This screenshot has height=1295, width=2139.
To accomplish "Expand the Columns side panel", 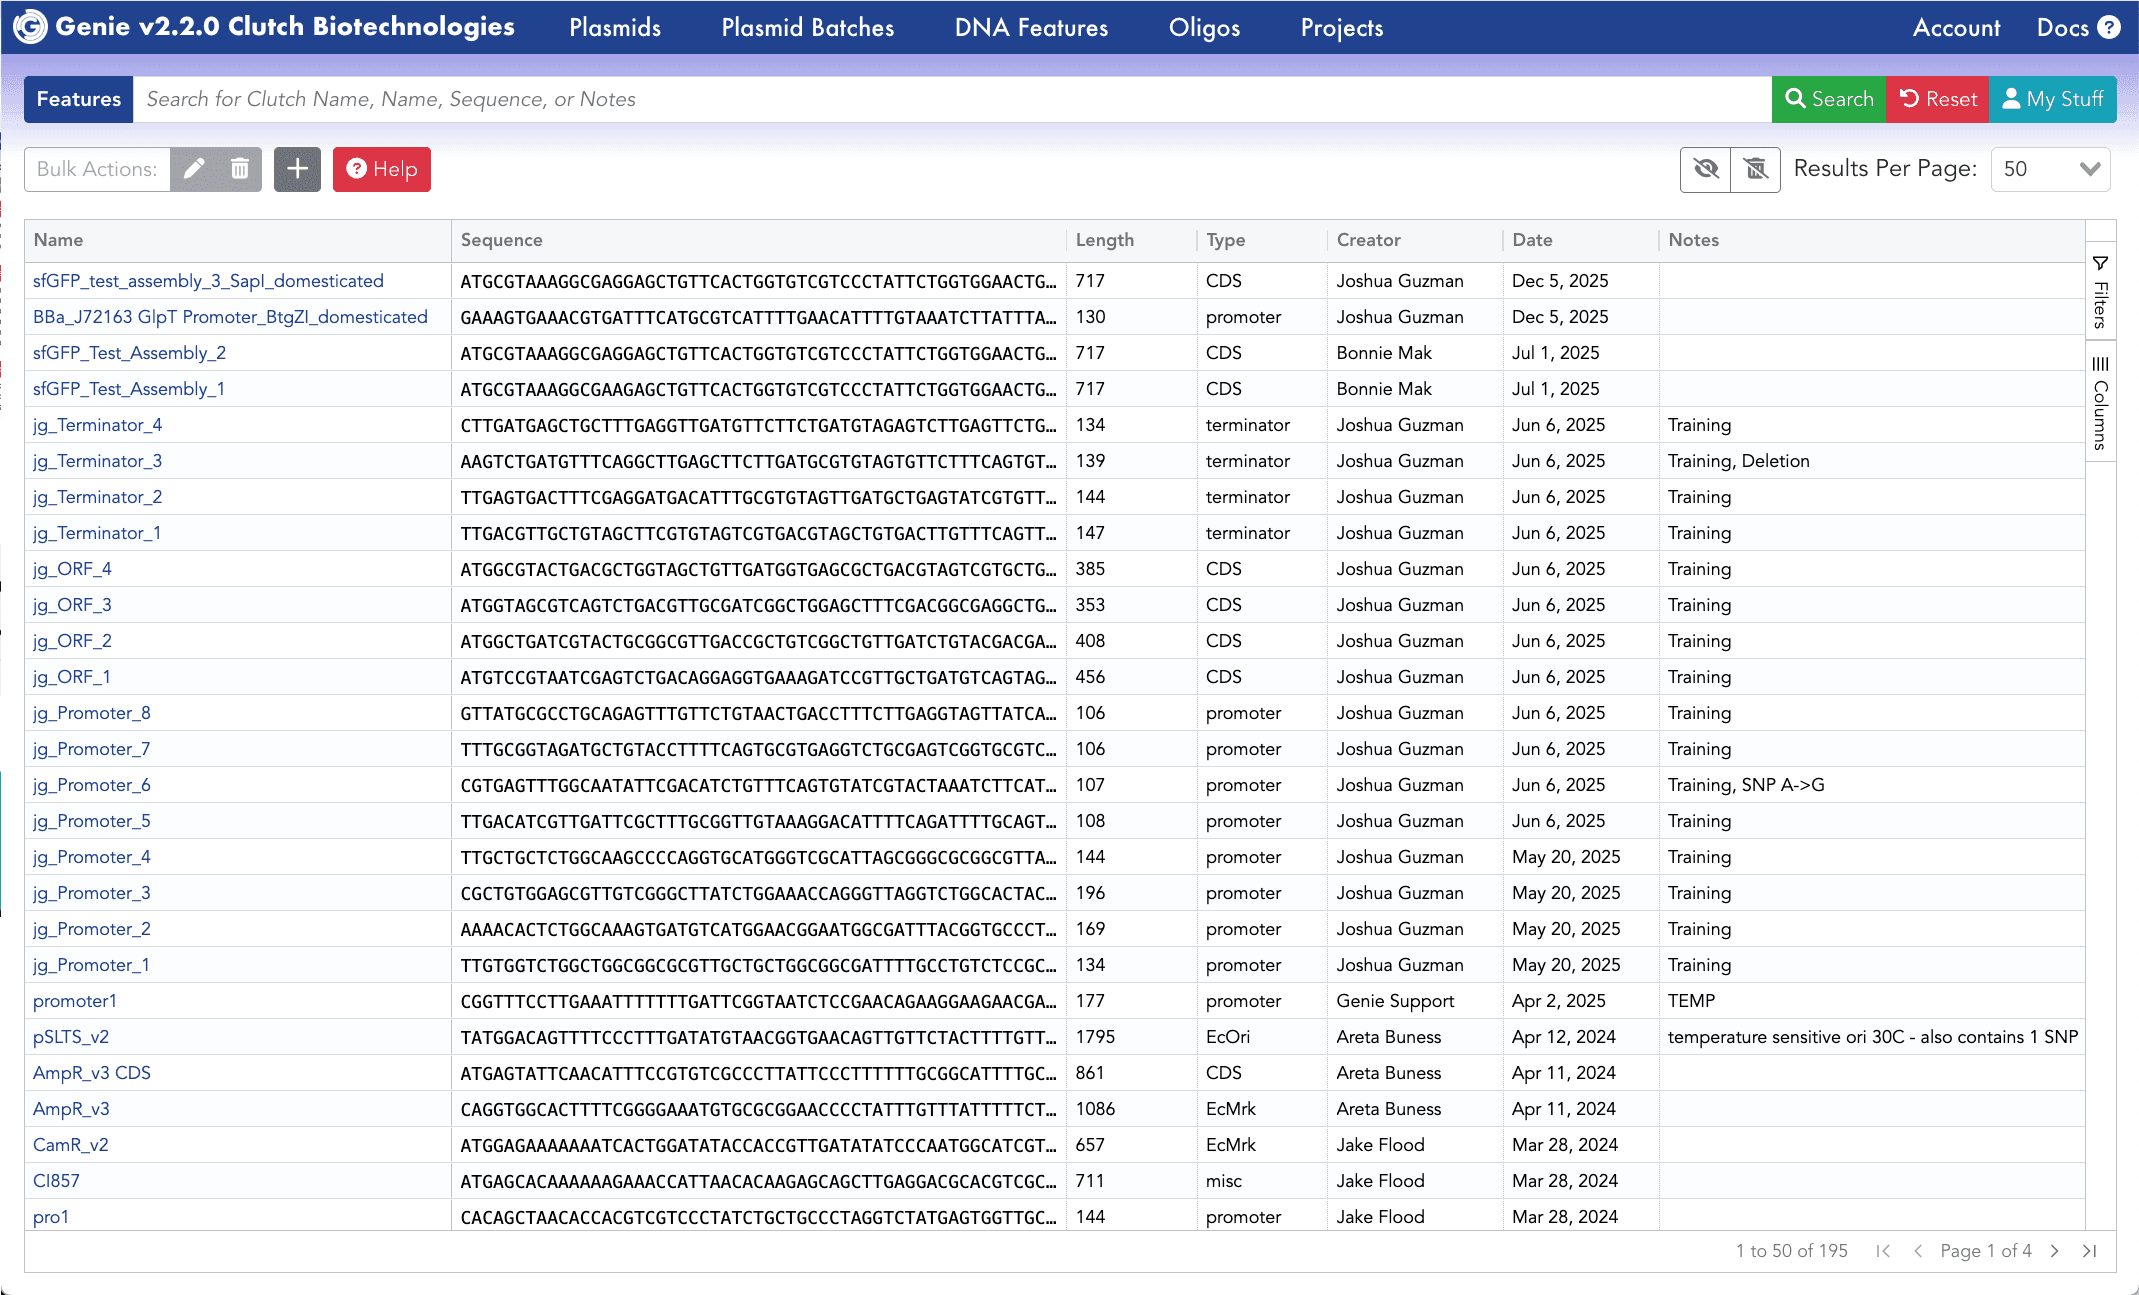I will coord(2100,403).
